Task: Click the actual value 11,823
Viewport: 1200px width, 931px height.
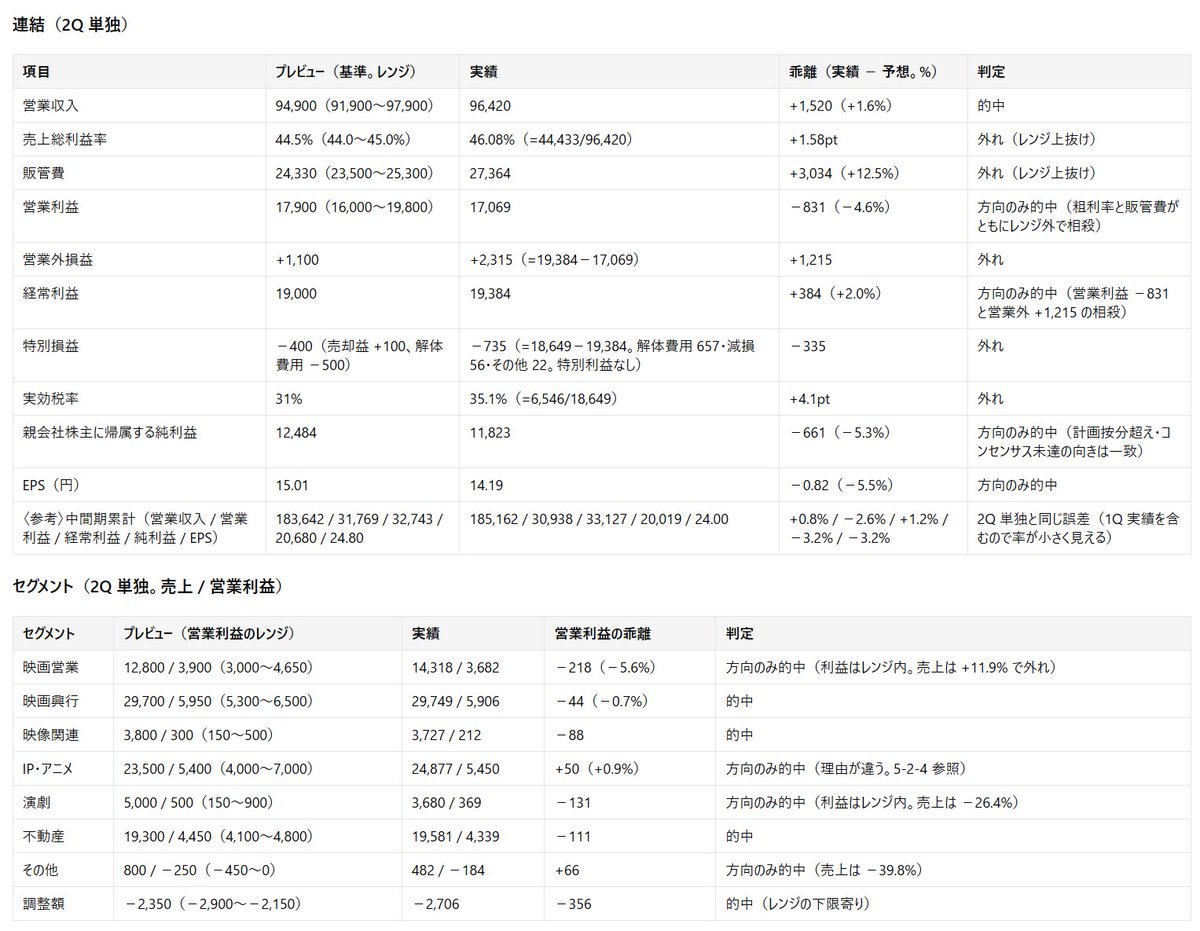Action: [491, 432]
